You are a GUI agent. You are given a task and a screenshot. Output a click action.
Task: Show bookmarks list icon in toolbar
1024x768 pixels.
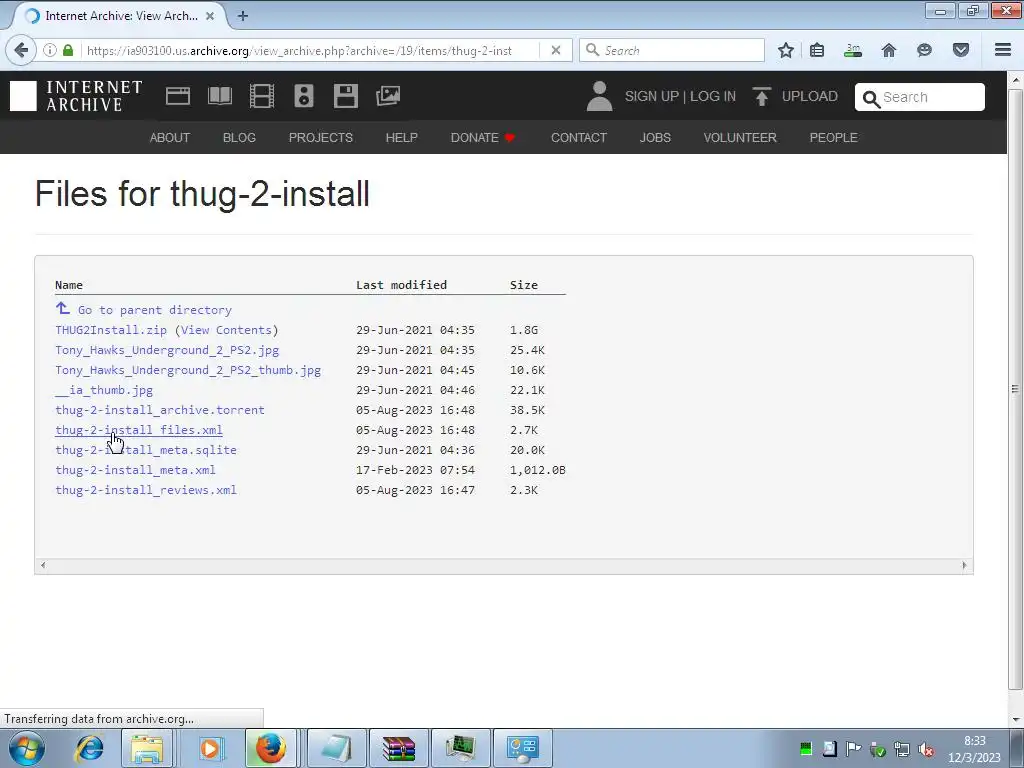coord(817,50)
